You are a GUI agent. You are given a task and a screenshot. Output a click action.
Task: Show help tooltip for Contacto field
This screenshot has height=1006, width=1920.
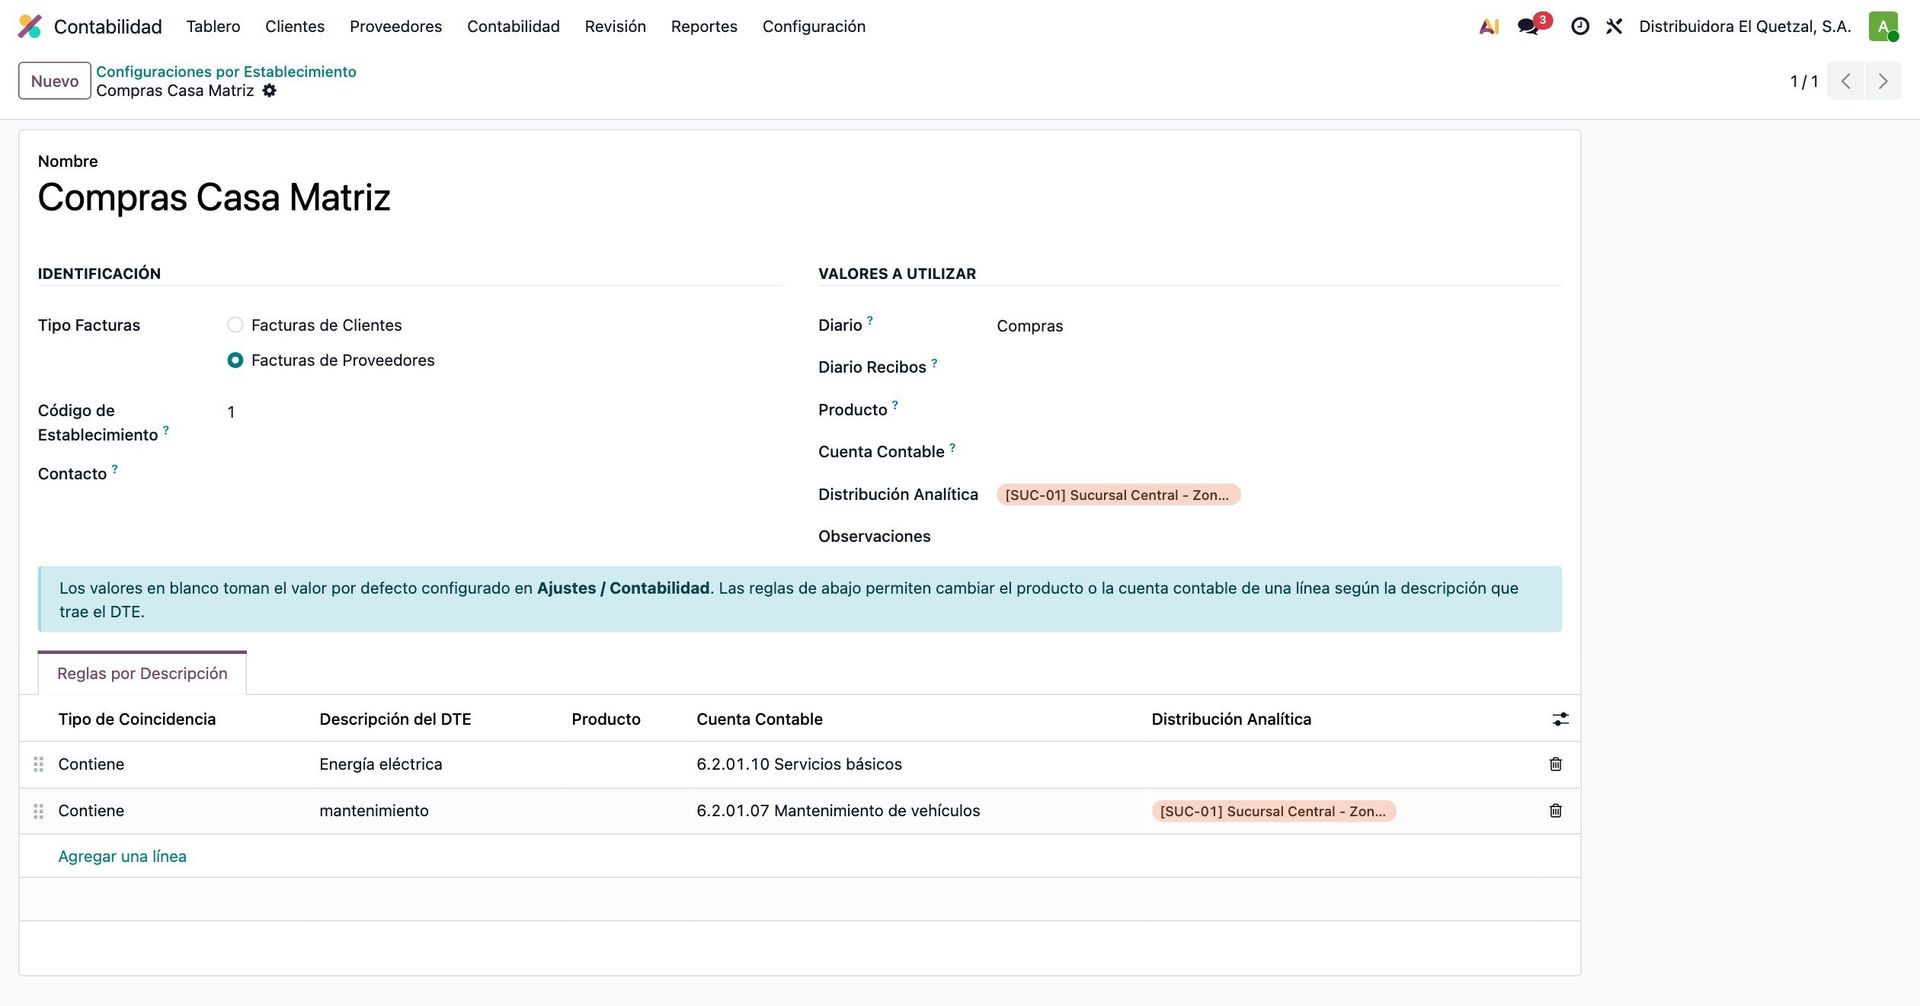pyautogui.click(x=115, y=469)
